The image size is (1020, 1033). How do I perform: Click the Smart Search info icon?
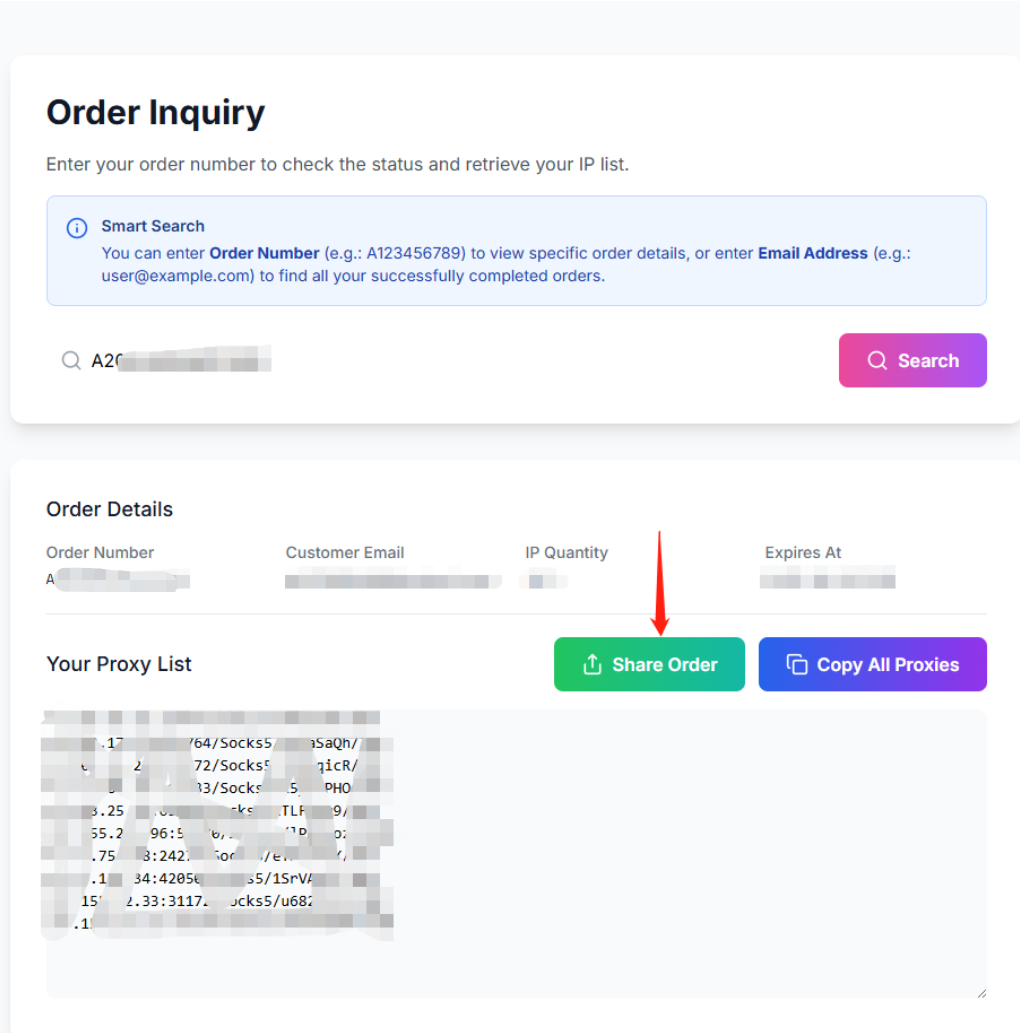click(77, 228)
